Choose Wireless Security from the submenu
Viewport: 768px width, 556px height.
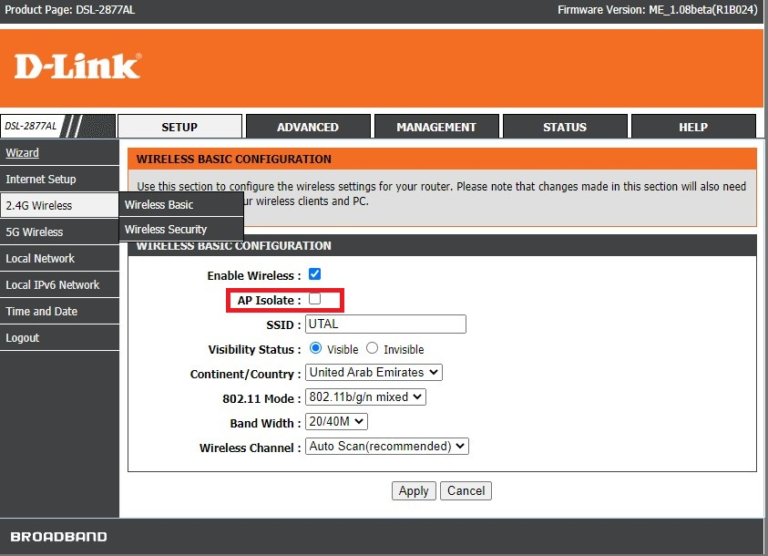[x=166, y=229]
